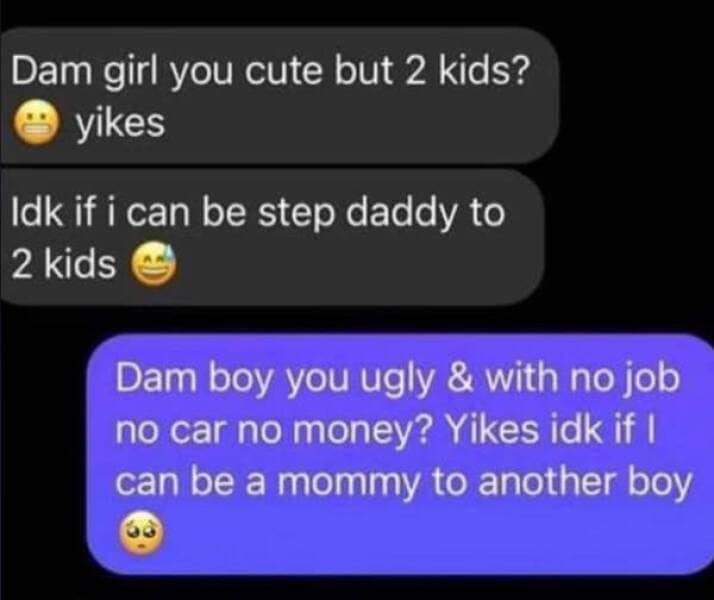Screen dimensions: 714x600
Task: Click "2 kids" in the second bubble
Action: point(64,265)
